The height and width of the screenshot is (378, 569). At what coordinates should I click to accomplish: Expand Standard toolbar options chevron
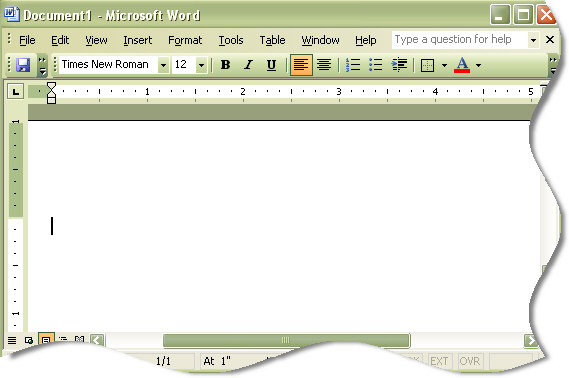[42, 65]
